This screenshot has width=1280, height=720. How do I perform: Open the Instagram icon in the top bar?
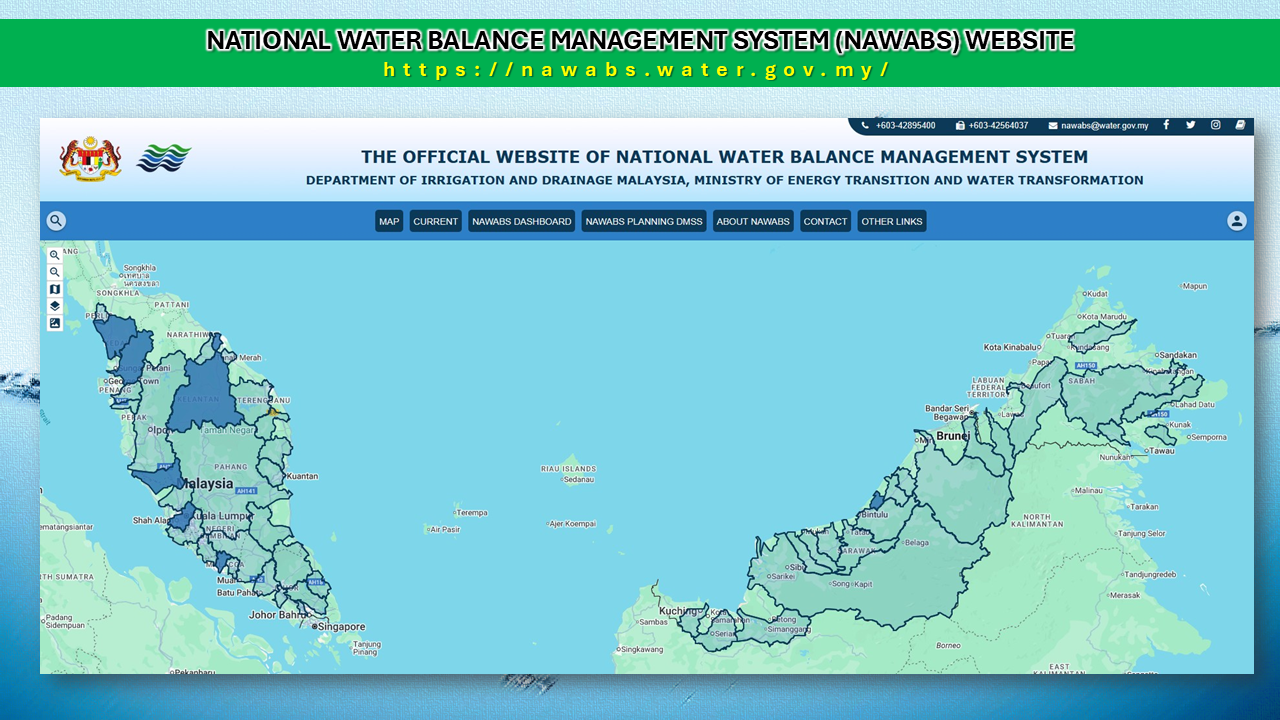coord(1215,125)
